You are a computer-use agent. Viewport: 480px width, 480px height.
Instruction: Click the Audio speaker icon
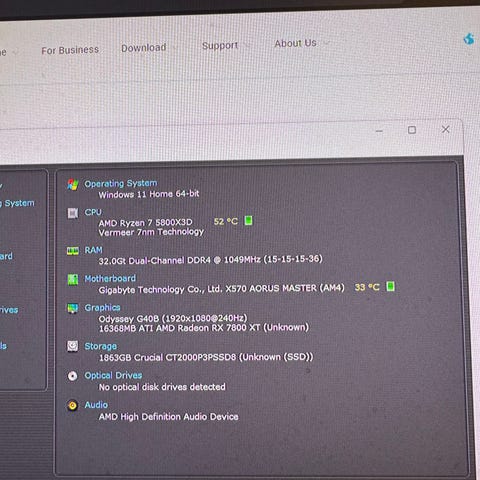pyautogui.click(x=72, y=405)
